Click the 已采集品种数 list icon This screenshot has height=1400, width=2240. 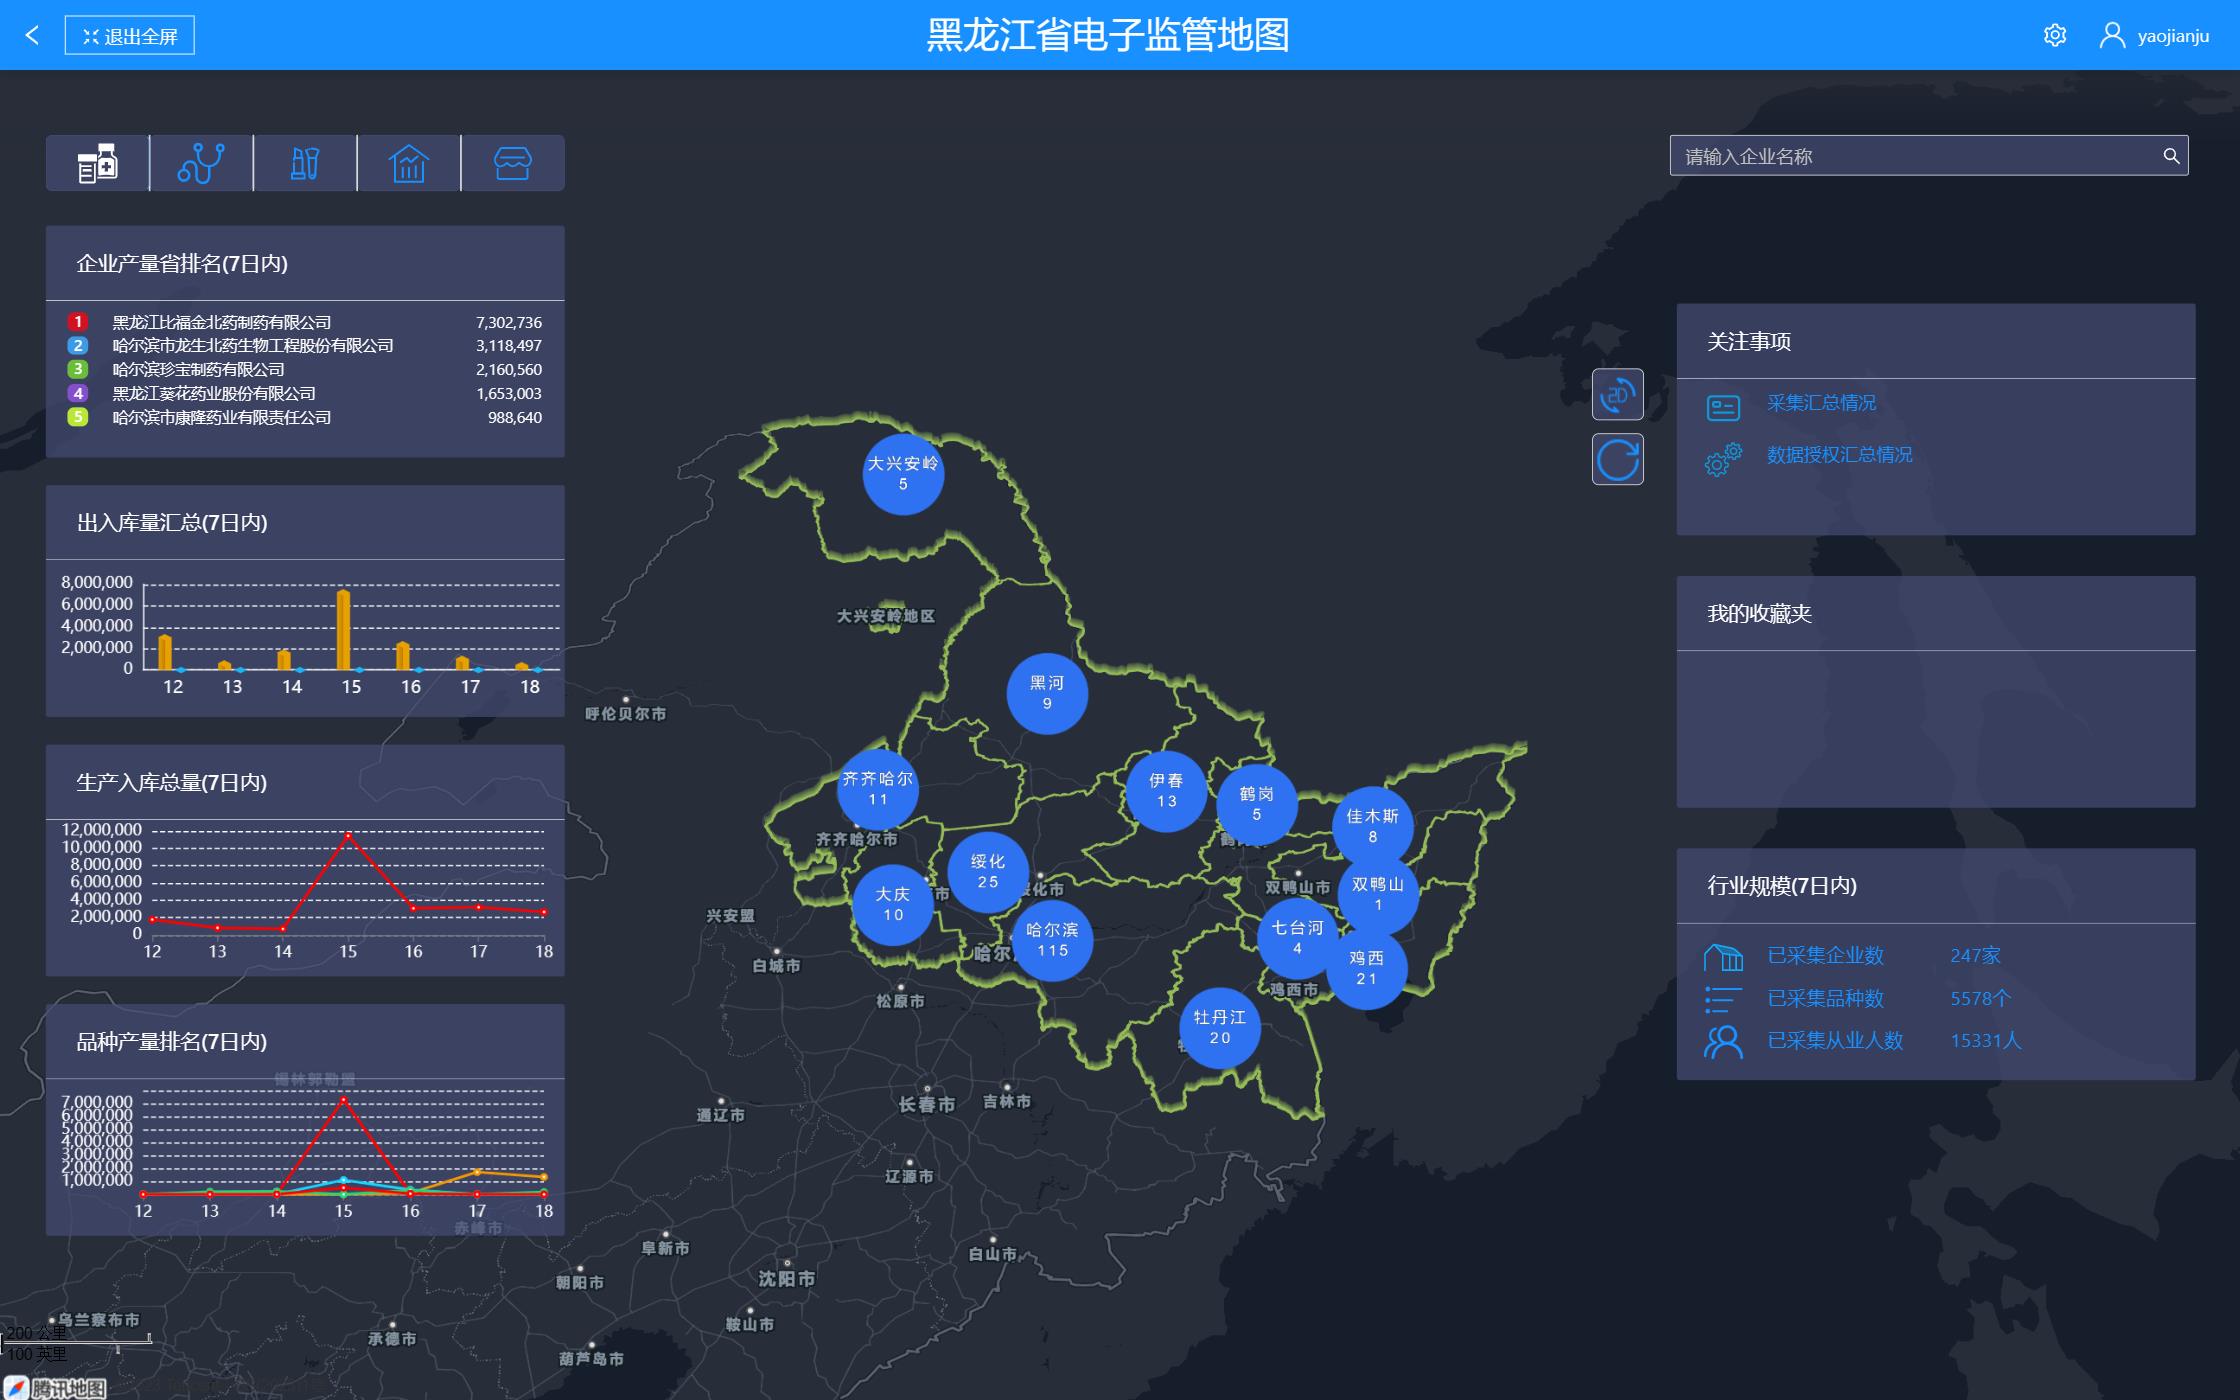point(1723,999)
